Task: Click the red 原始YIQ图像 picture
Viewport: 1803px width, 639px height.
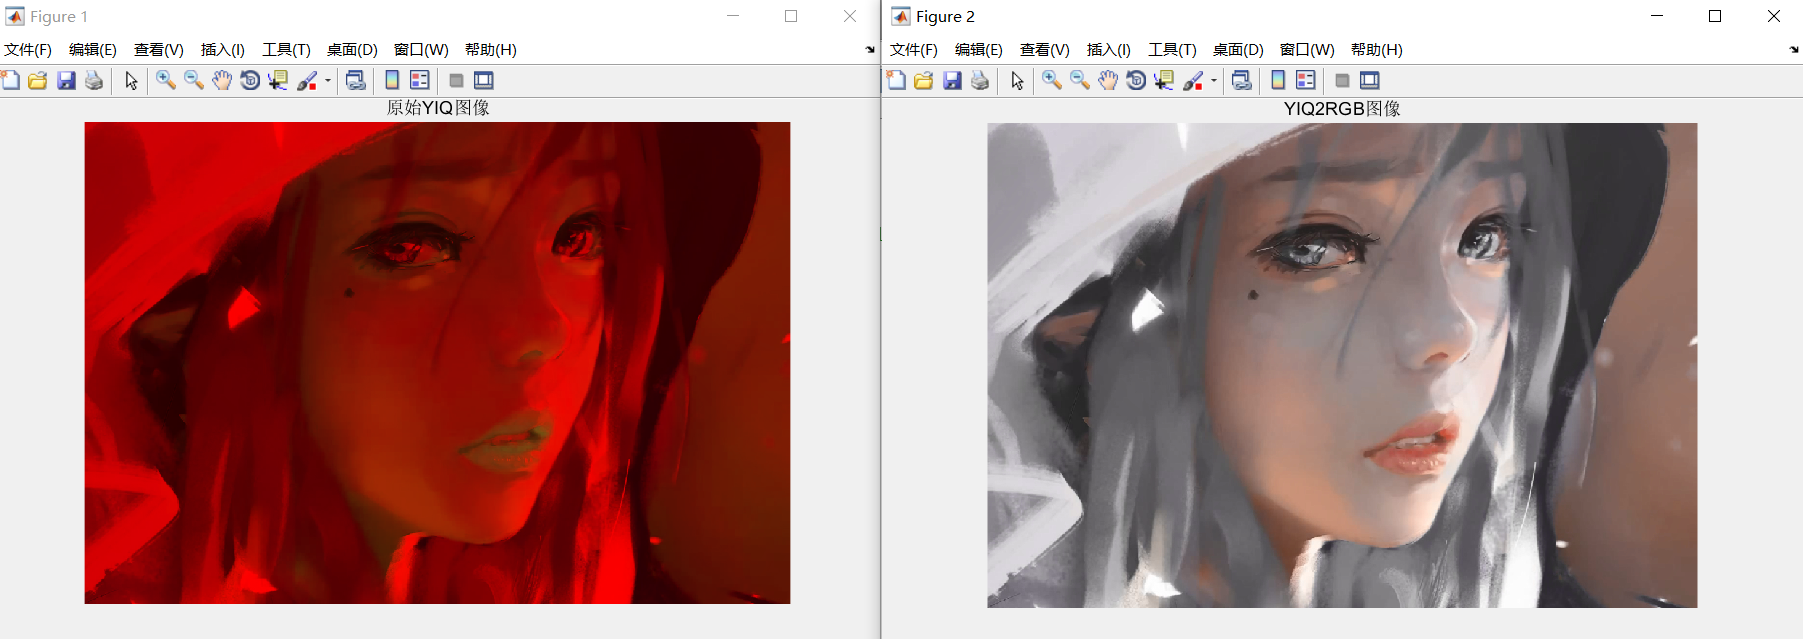Action: [x=437, y=363]
